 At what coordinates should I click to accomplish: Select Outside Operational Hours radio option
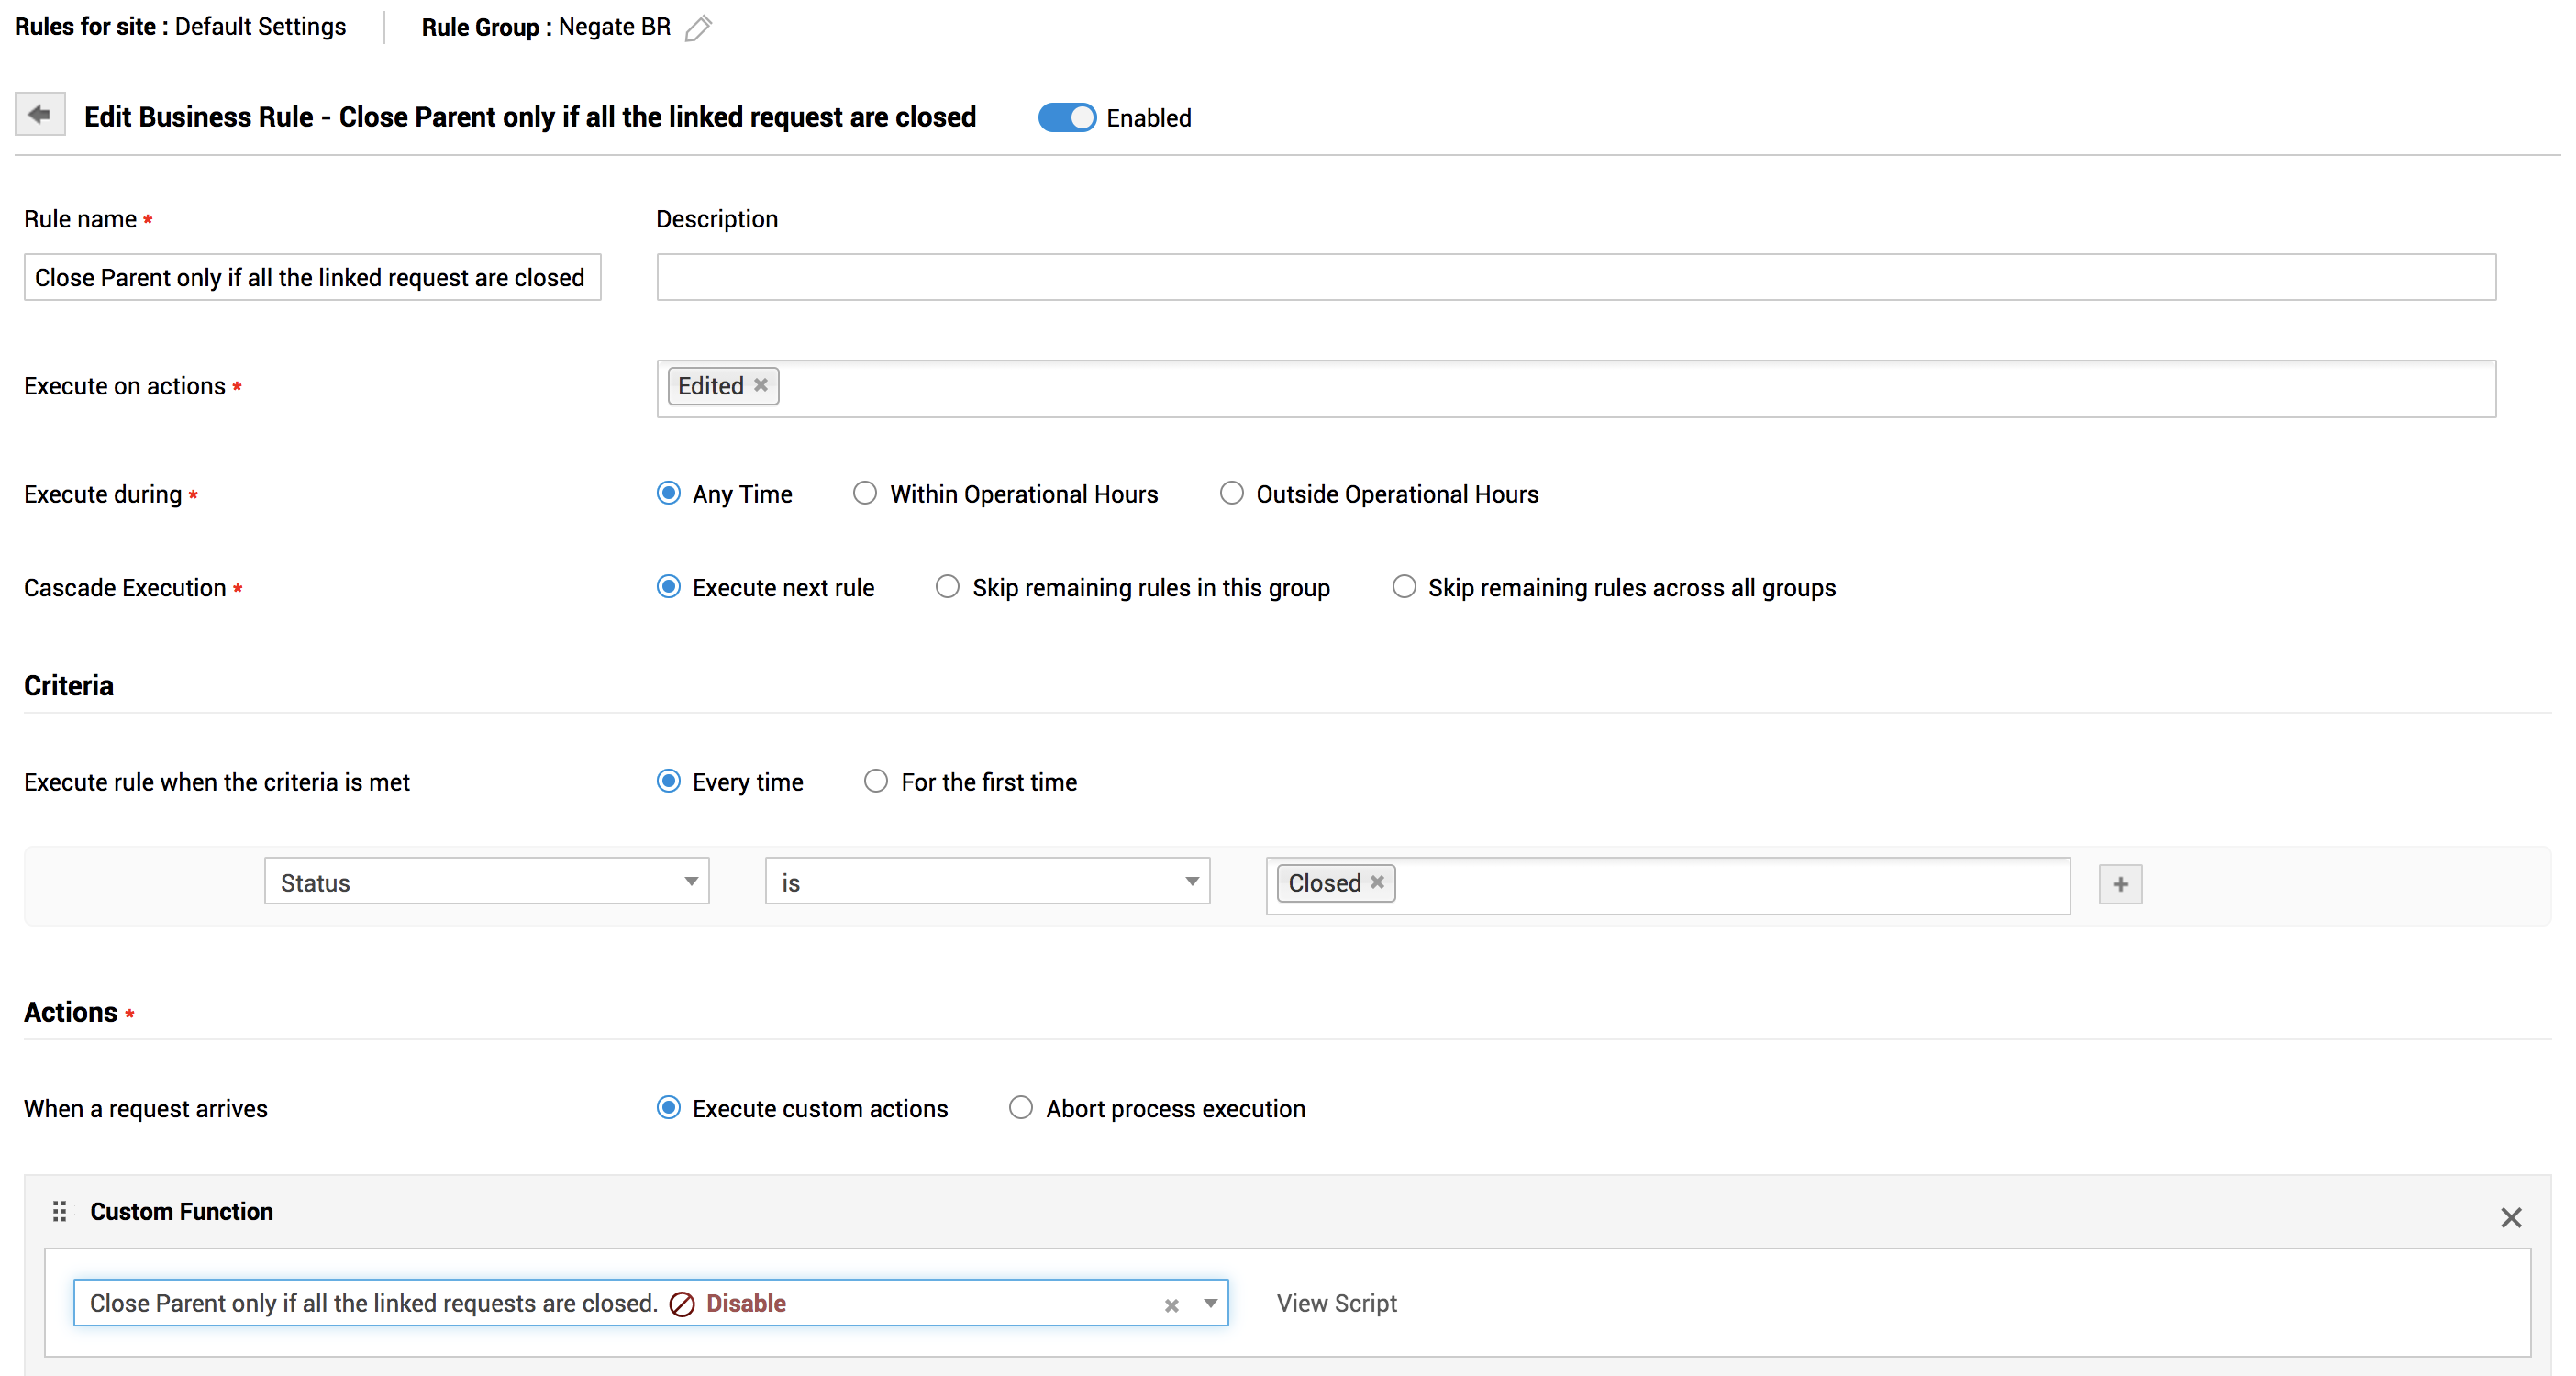click(x=1231, y=493)
